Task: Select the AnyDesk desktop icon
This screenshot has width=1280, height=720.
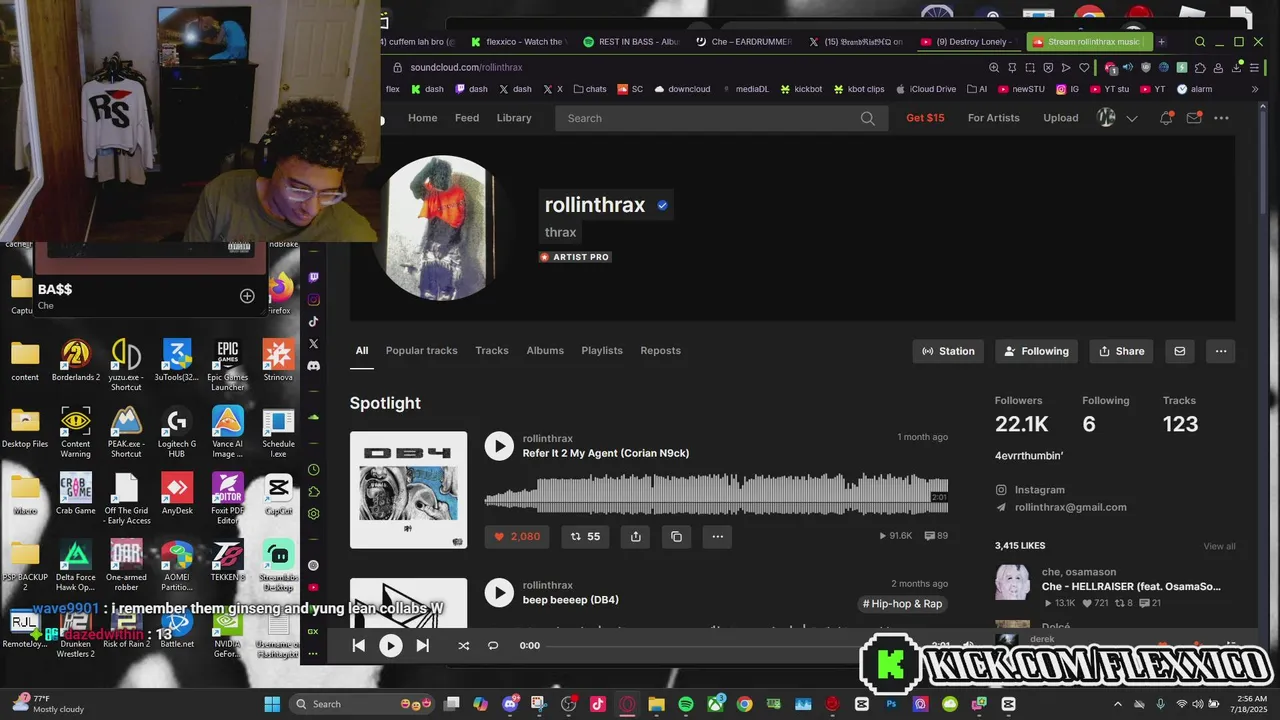Action: 177,494
